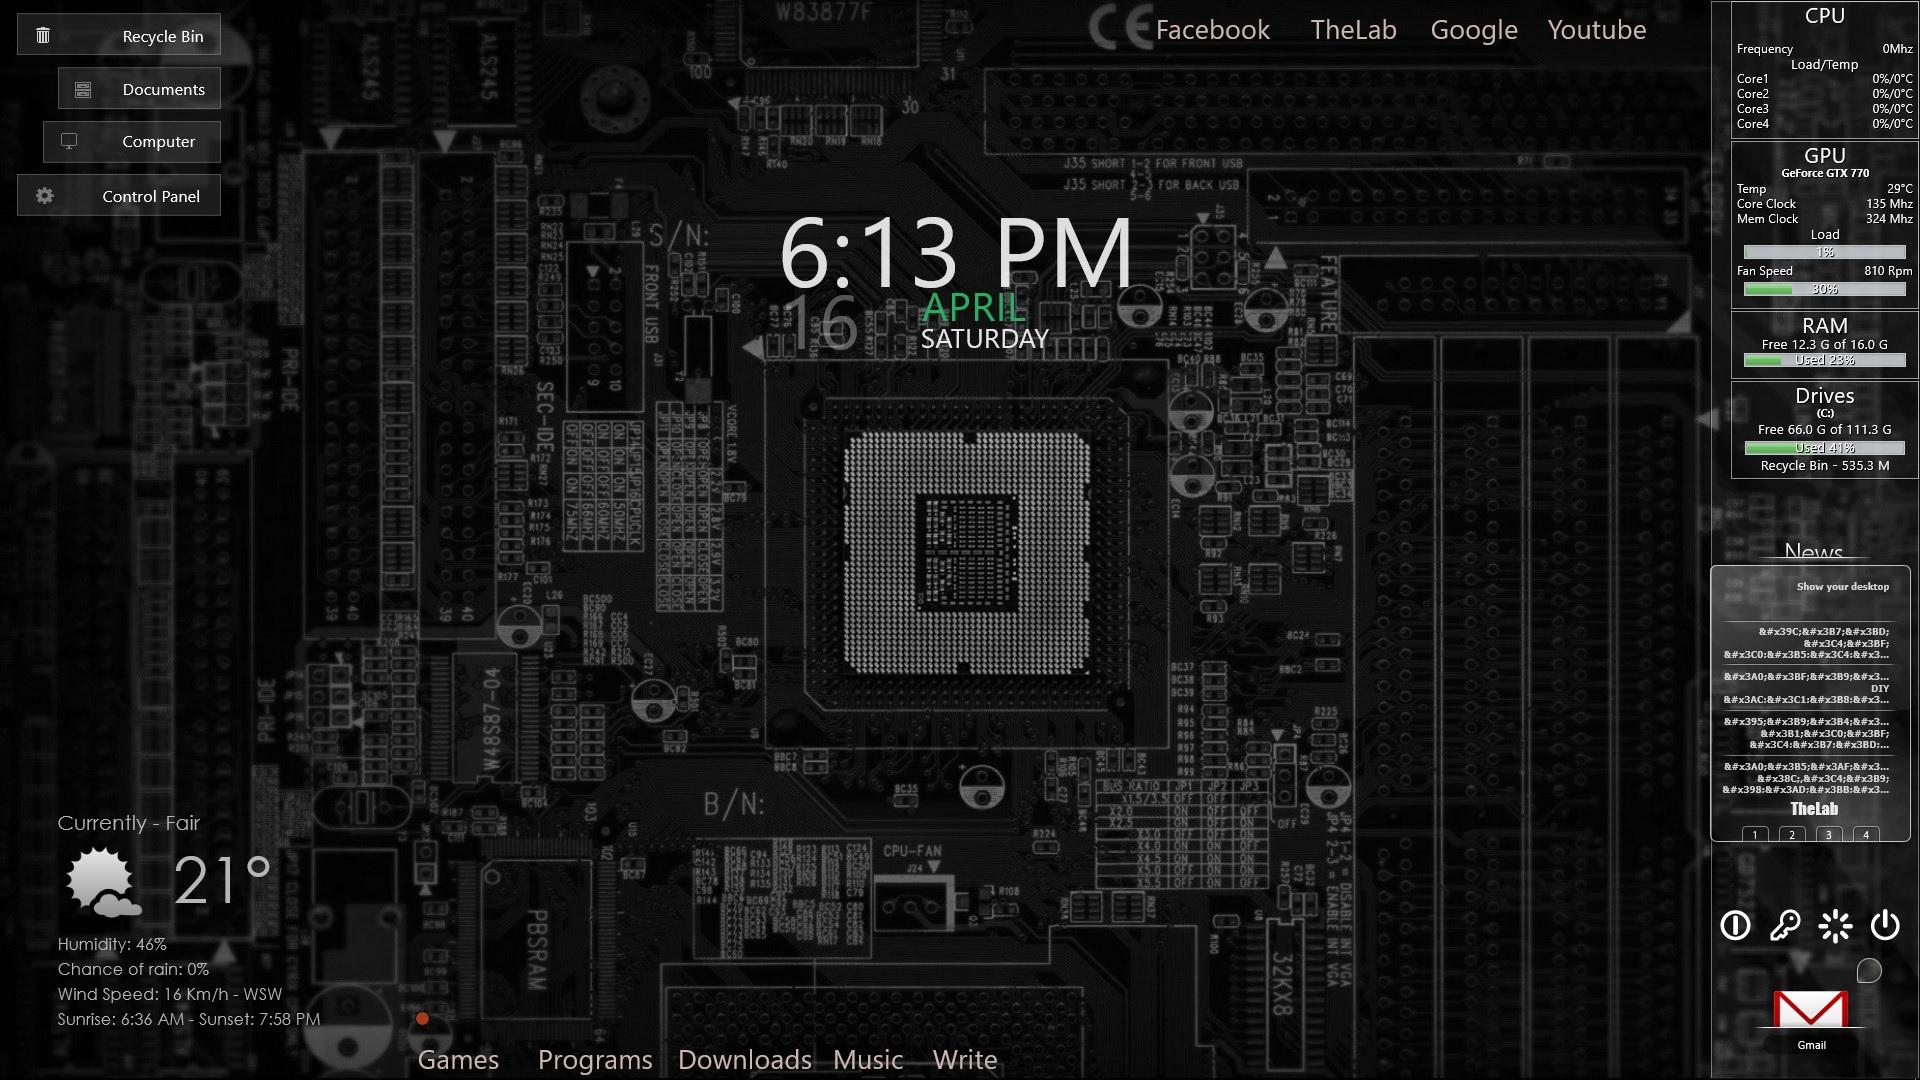Switch to news feed tab 4

(1866, 834)
